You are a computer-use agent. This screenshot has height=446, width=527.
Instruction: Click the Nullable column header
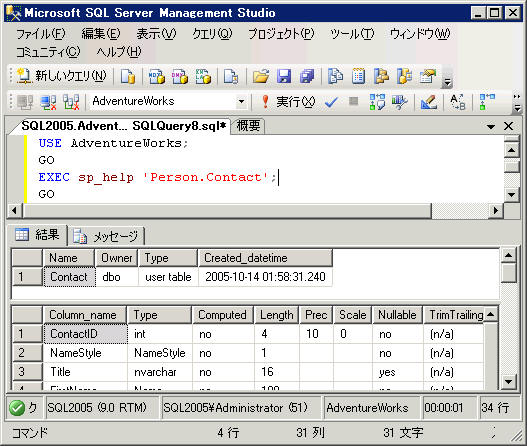[x=397, y=315]
